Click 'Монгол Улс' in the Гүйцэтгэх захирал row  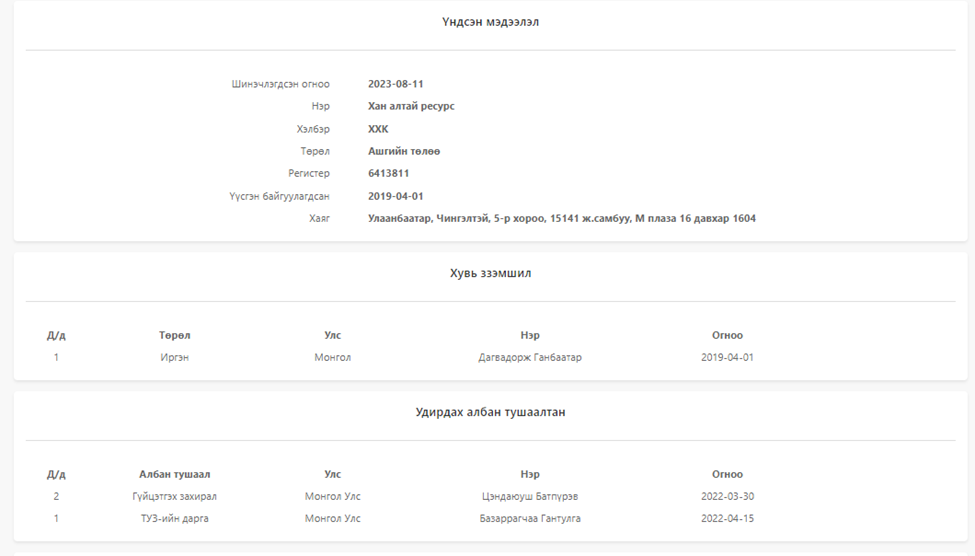click(332, 497)
